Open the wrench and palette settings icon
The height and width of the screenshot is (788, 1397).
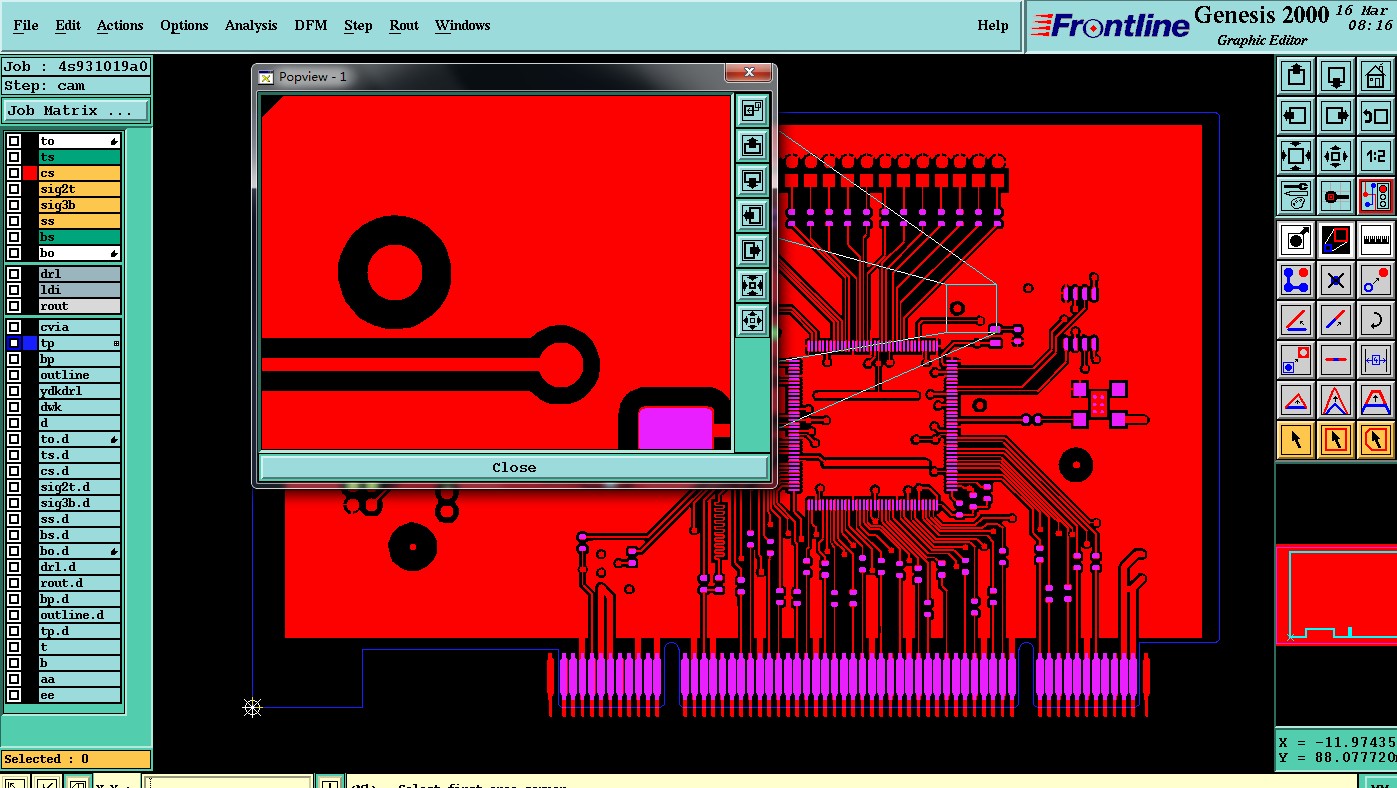(1296, 194)
